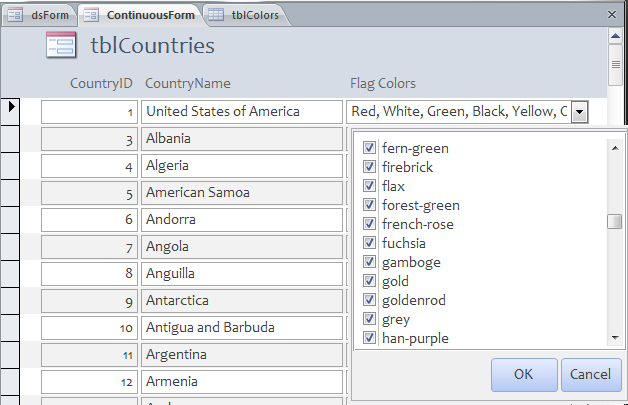This screenshot has width=628, height=405.
Task: Click the current record selector arrow
Action: [11, 107]
